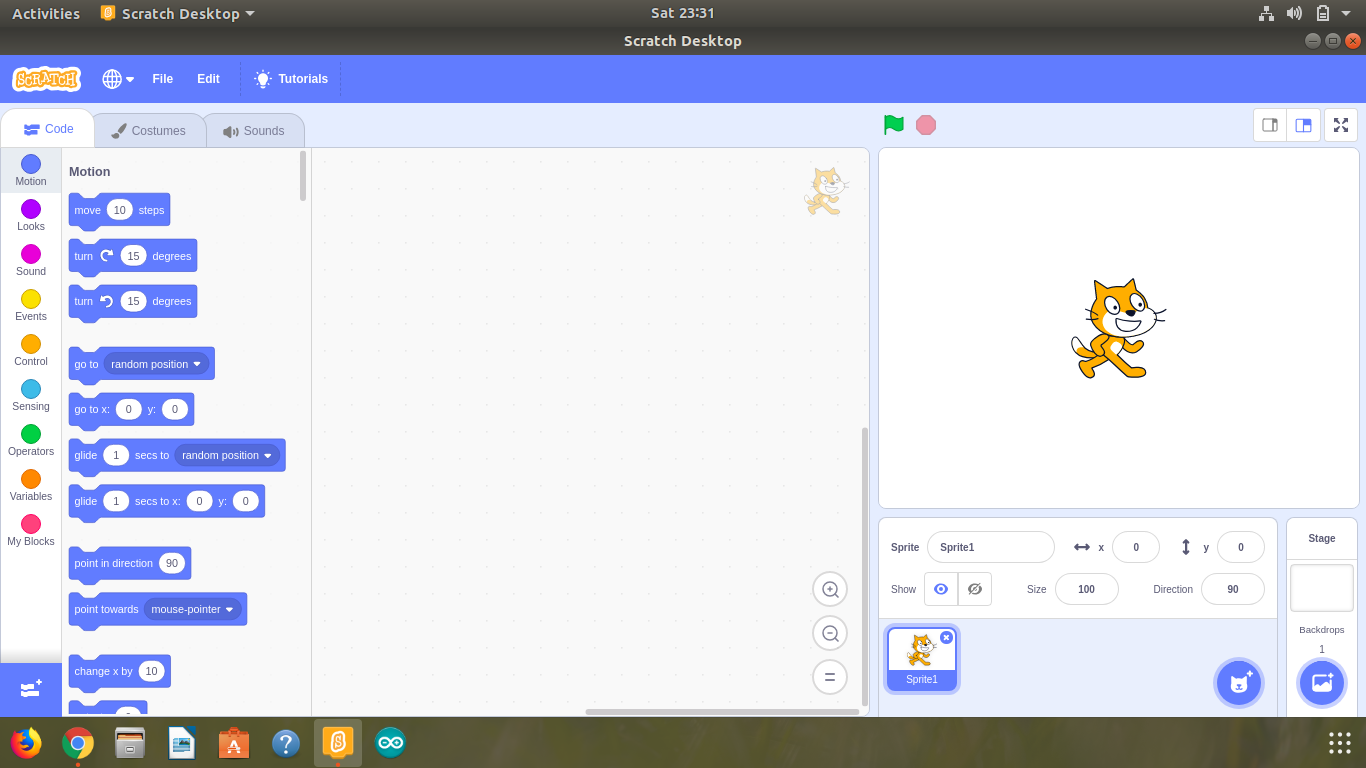Open the Add Extension button
Screen dimensions: 1366x768
tap(31, 690)
